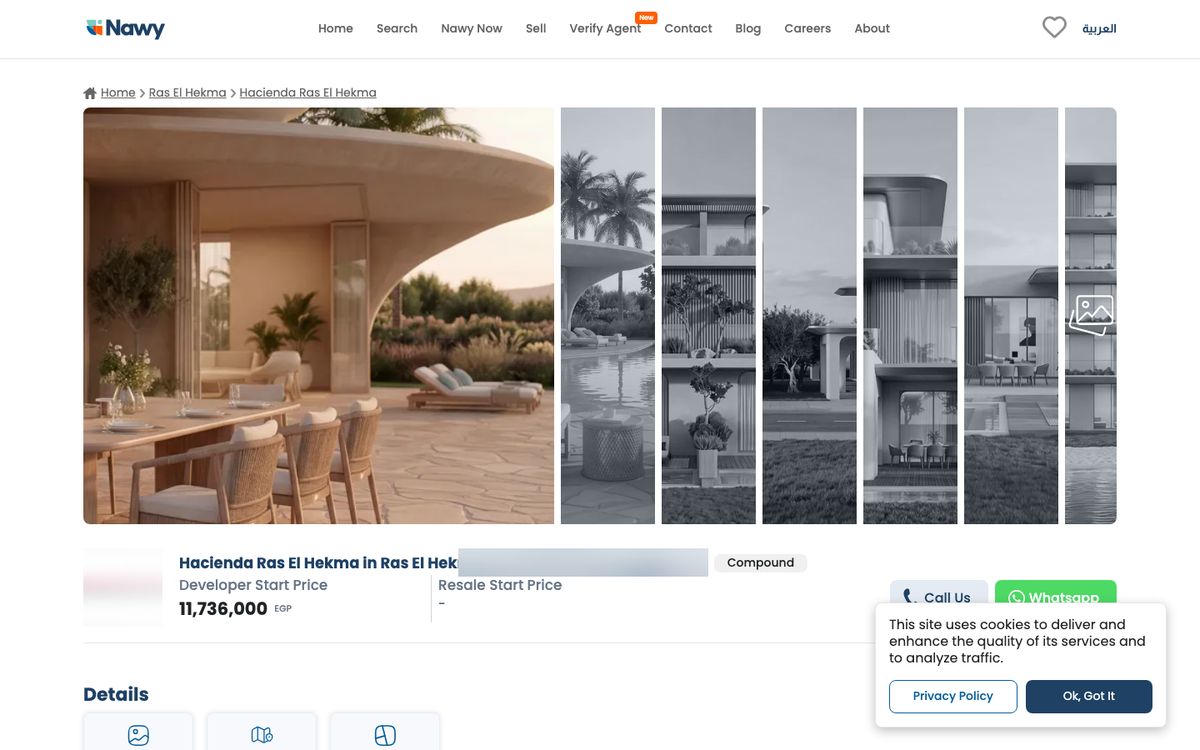Open gallery via image stack icon
The width and height of the screenshot is (1200, 750).
[1091, 315]
